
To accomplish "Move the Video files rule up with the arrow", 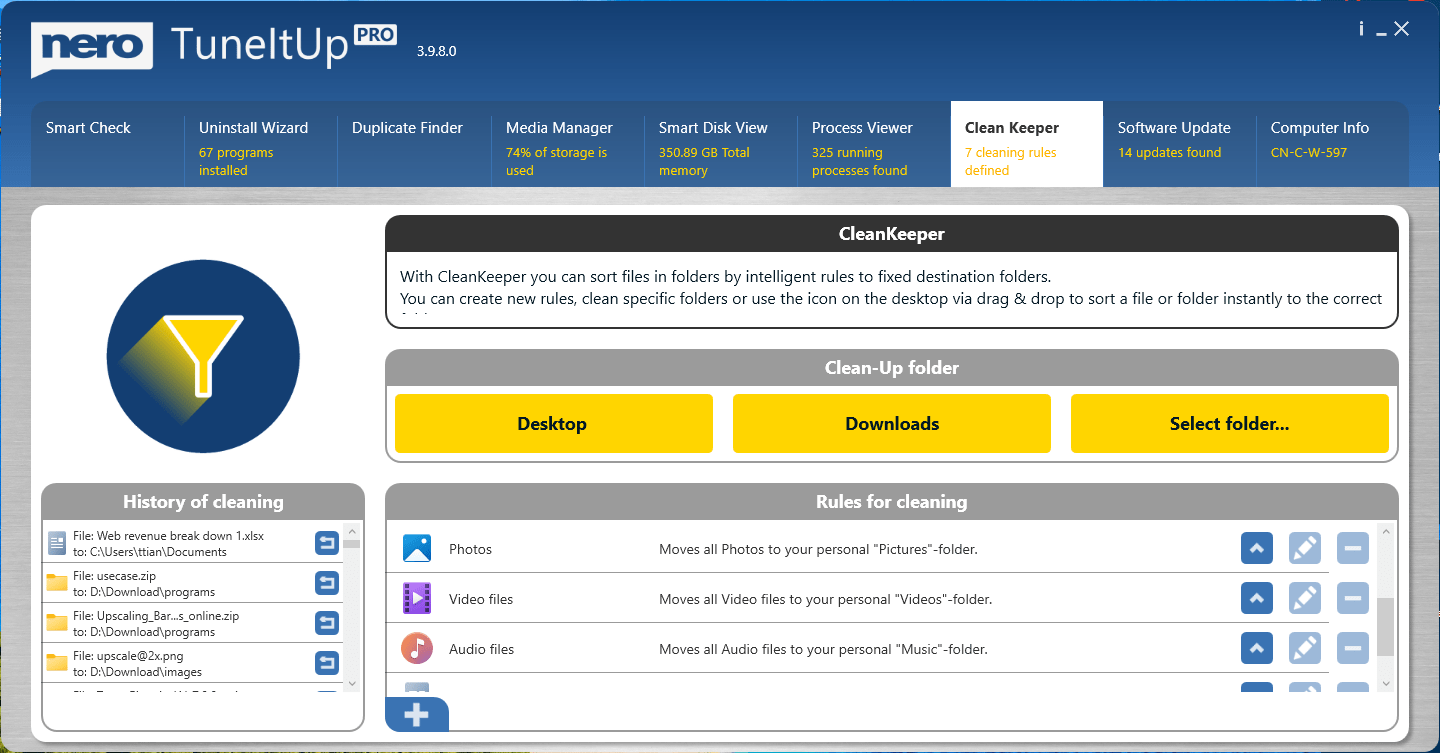I will [1257, 598].
